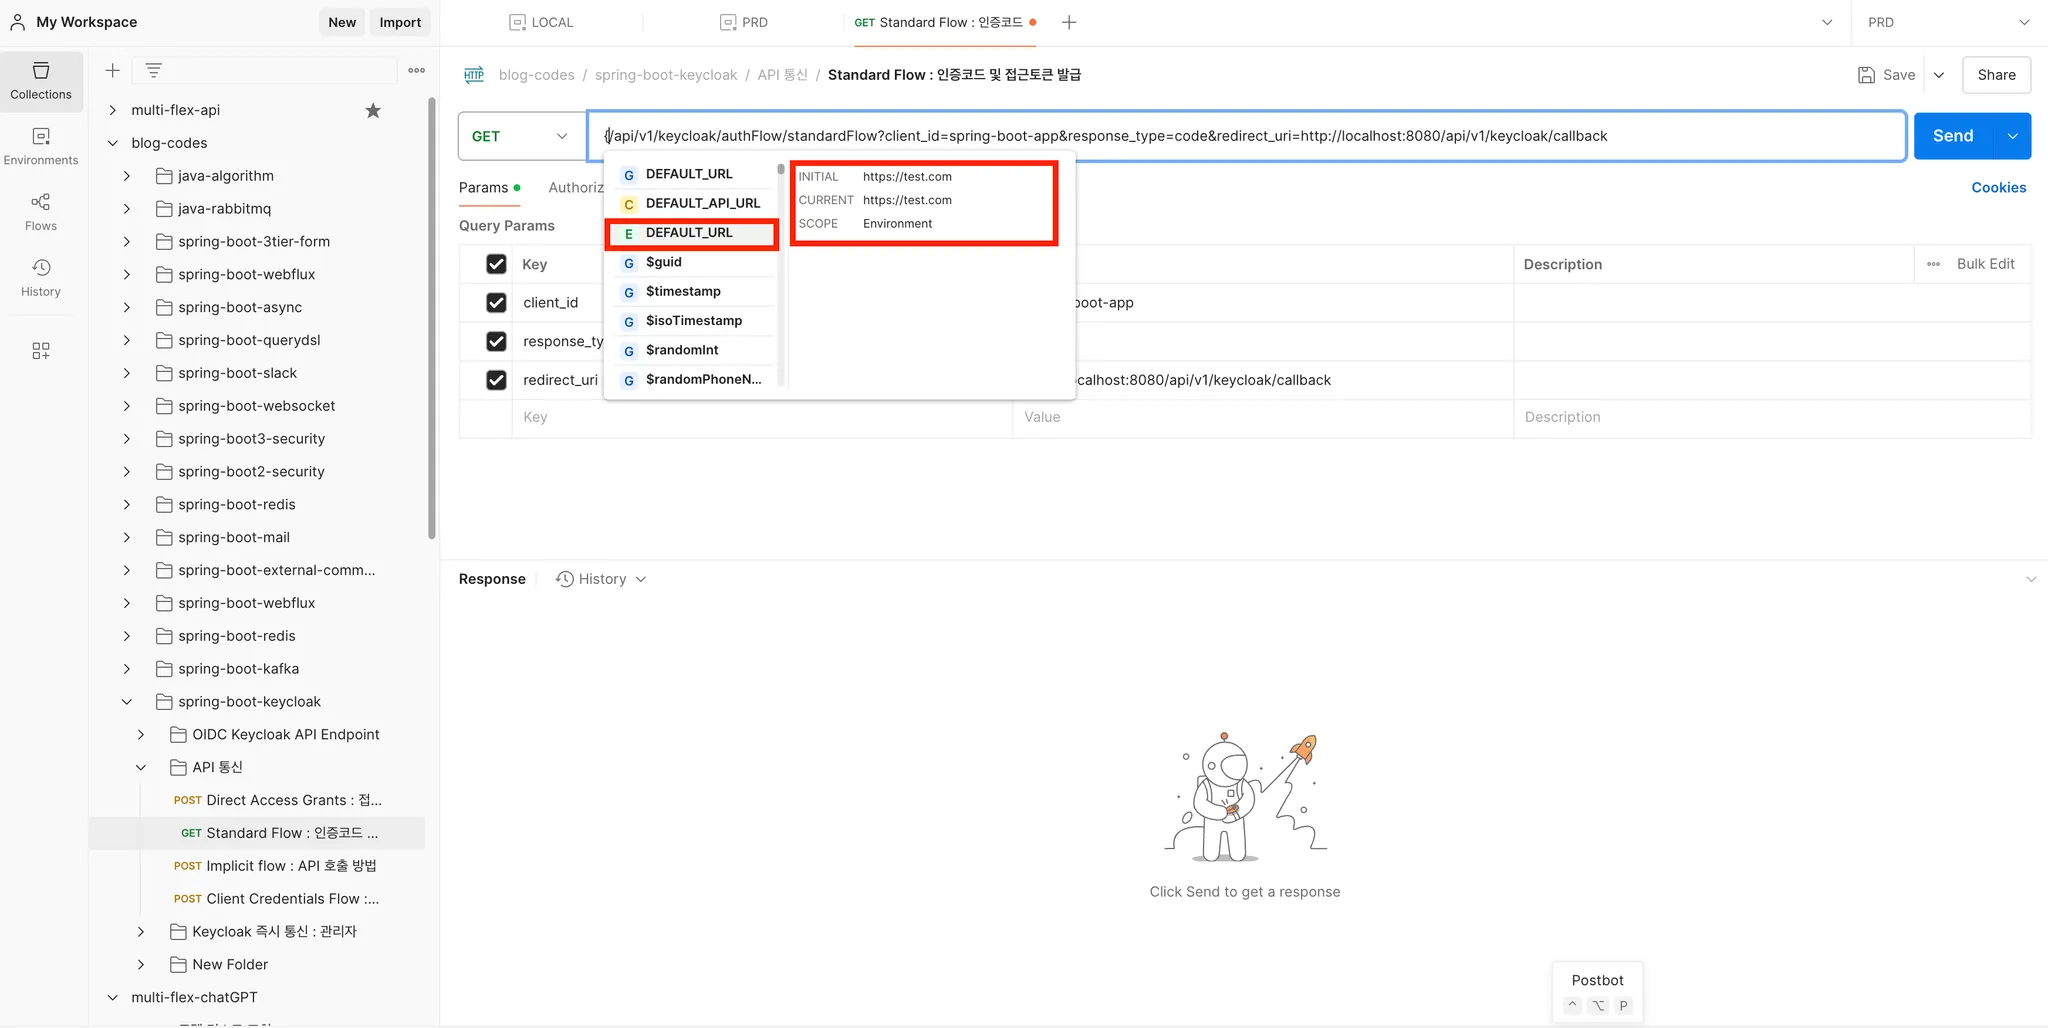Open the Send button dropdown arrow
The width and height of the screenshot is (2048, 1028).
(2013, 136)
